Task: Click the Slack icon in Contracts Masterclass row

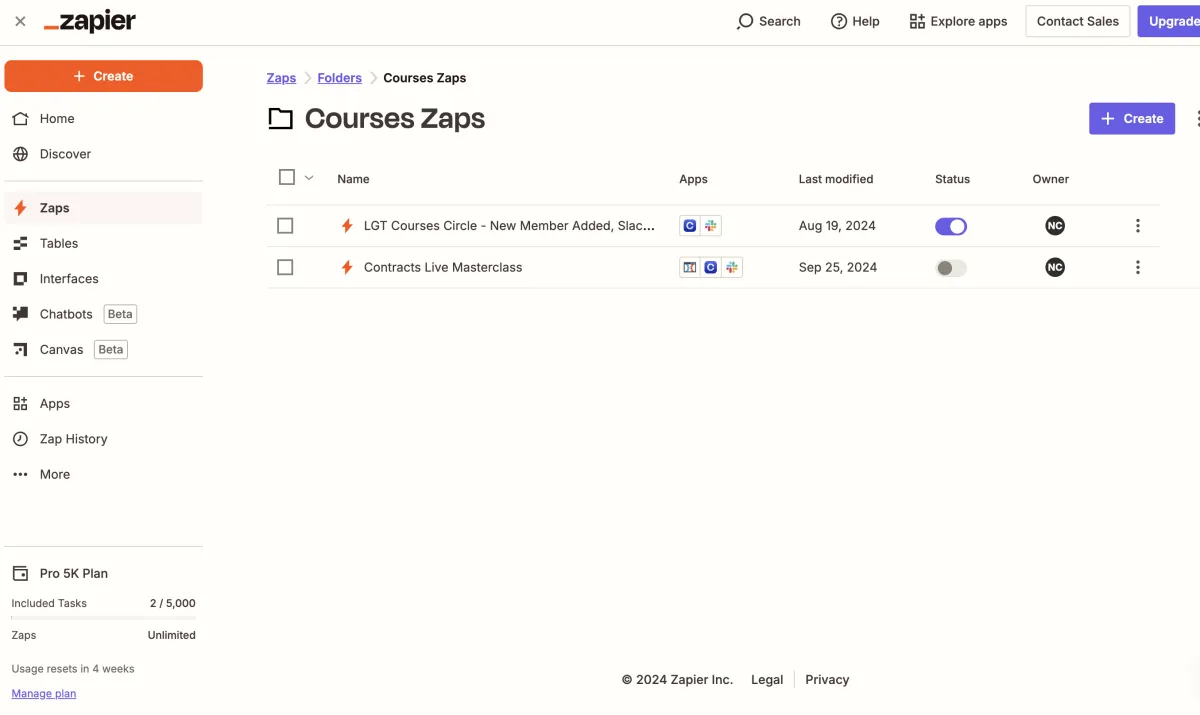Action: pos(732,267)
